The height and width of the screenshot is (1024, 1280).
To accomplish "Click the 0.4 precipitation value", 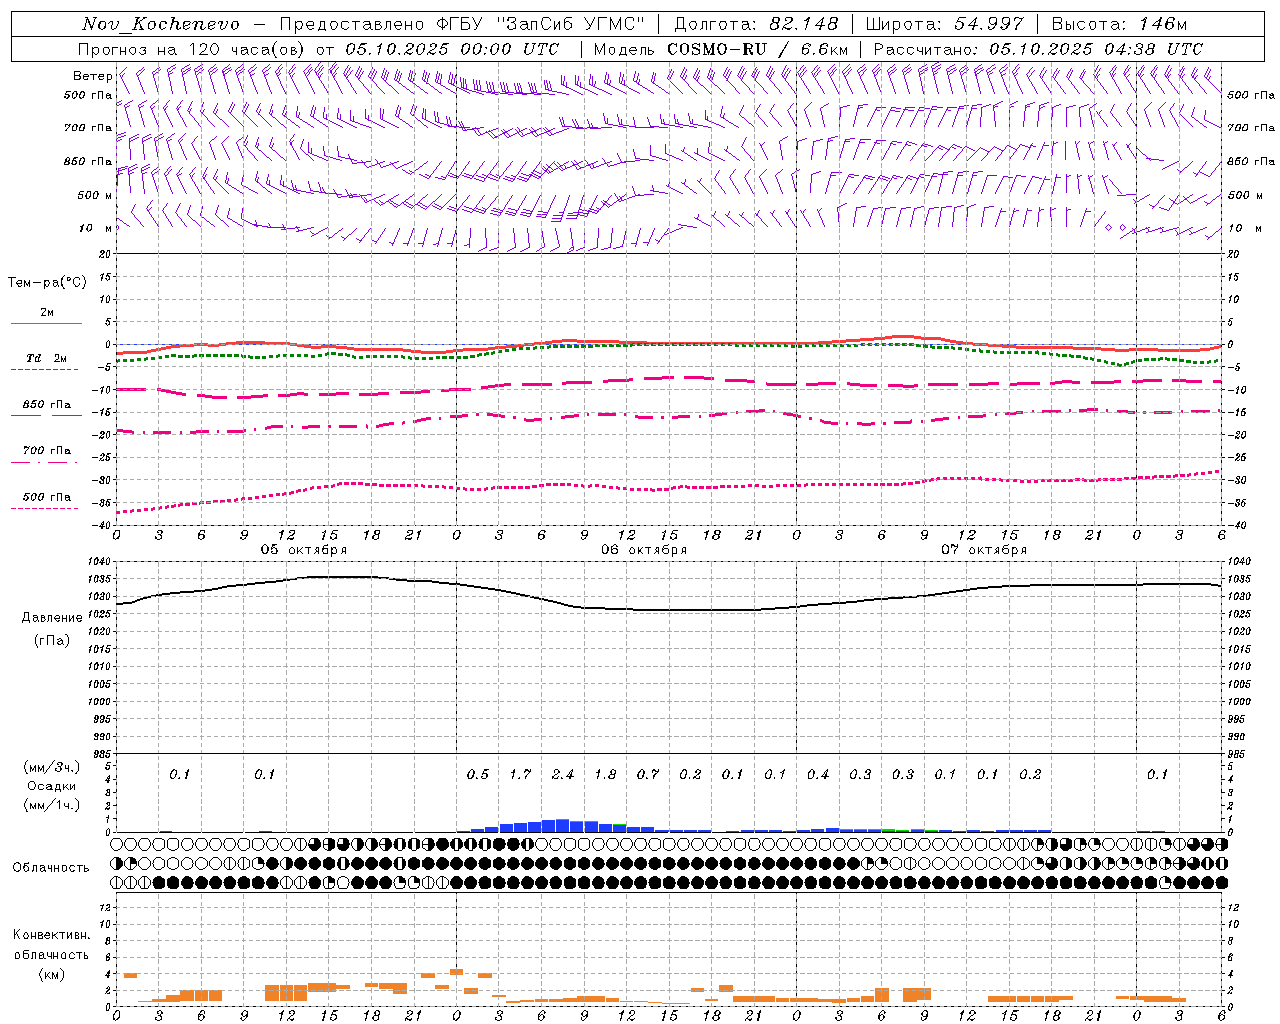I will point(818,775).
